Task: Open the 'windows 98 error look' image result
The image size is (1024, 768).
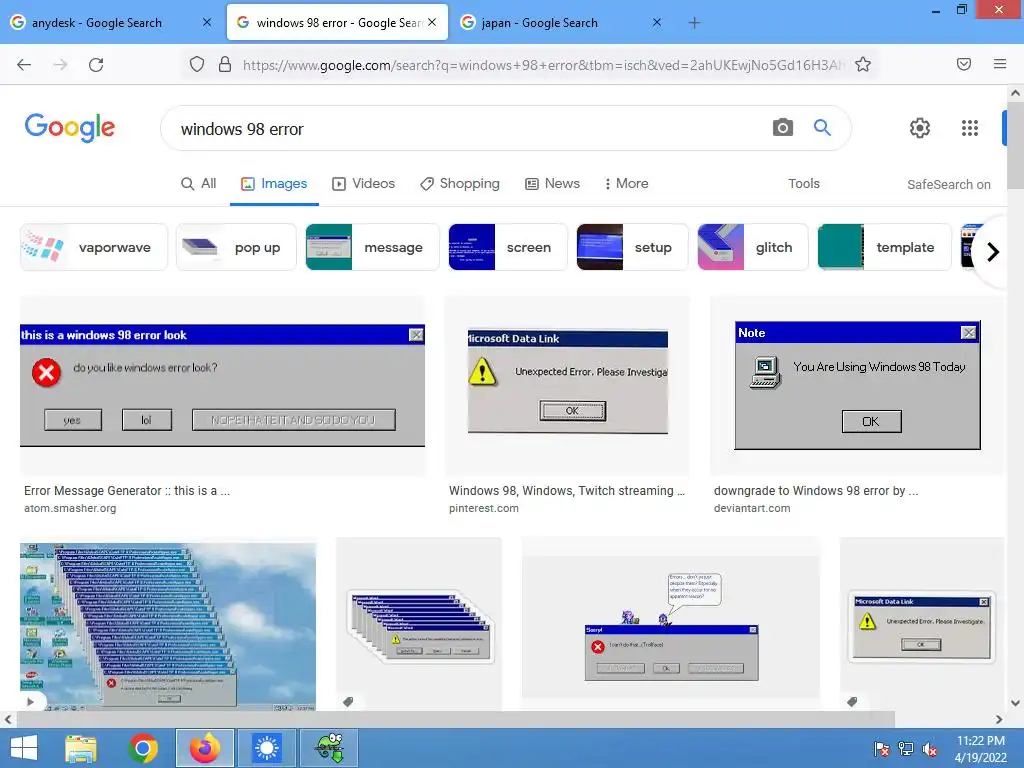Action: click(222, 385)
